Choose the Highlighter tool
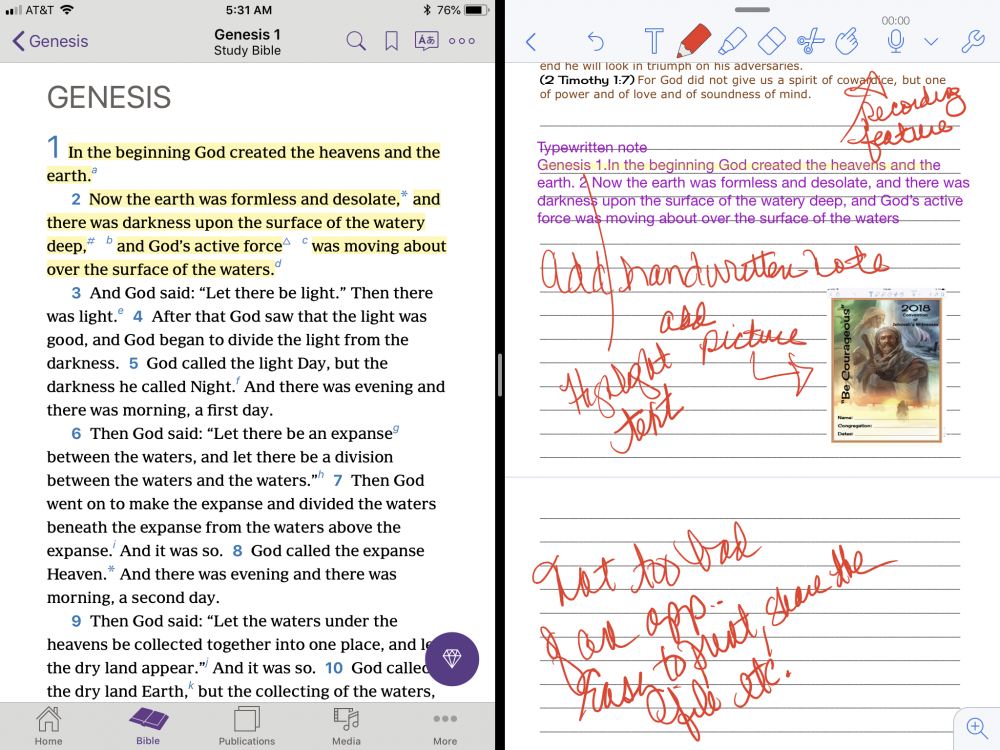Image resolution: width=1000 pixels, height=750 pixels. coord(733,41)
